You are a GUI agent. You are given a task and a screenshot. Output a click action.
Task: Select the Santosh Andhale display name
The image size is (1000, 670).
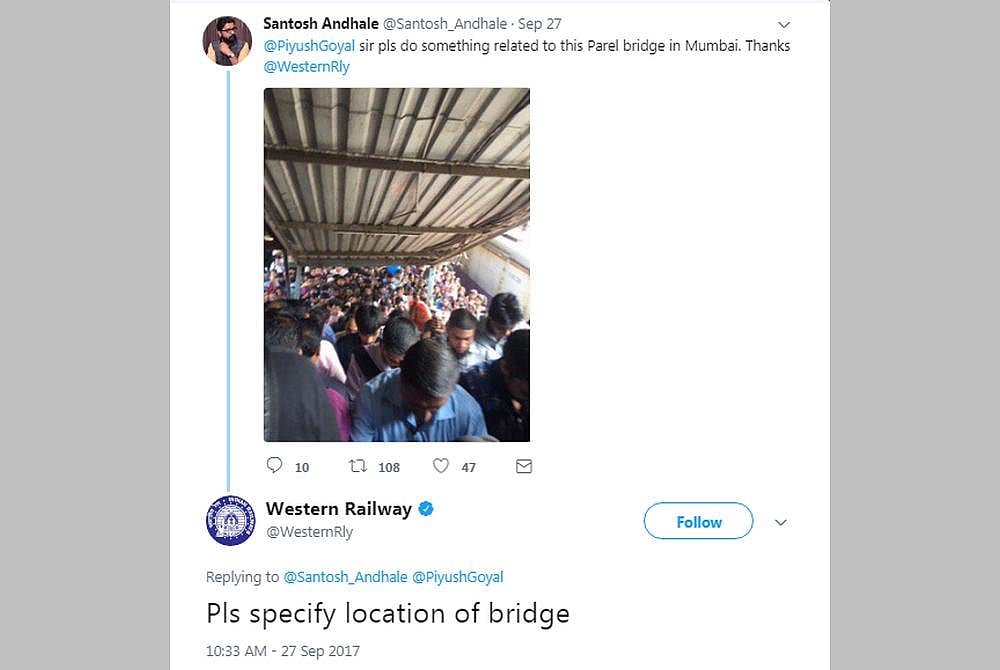tap(320, 23)
